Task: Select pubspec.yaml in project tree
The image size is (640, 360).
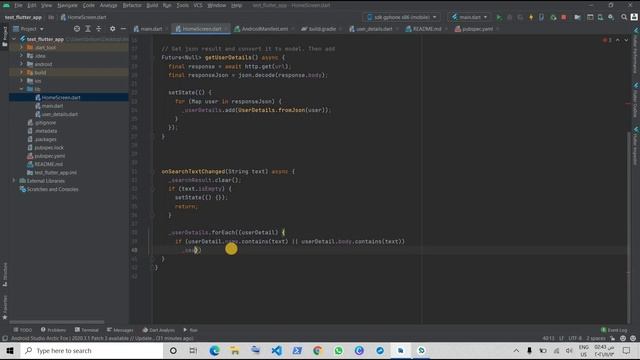Action: coord(49,156)
